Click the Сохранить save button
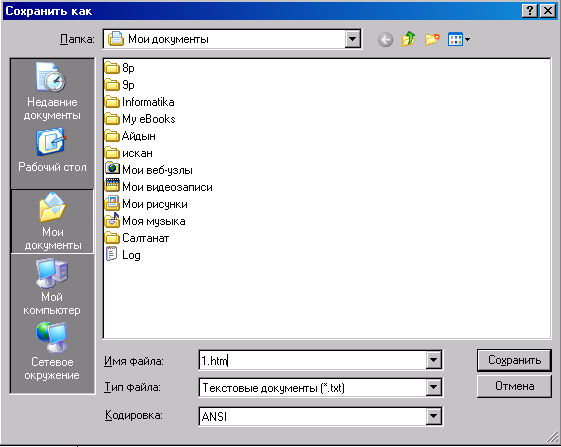This screenshot has height=447, width=561. pos(514,360)
